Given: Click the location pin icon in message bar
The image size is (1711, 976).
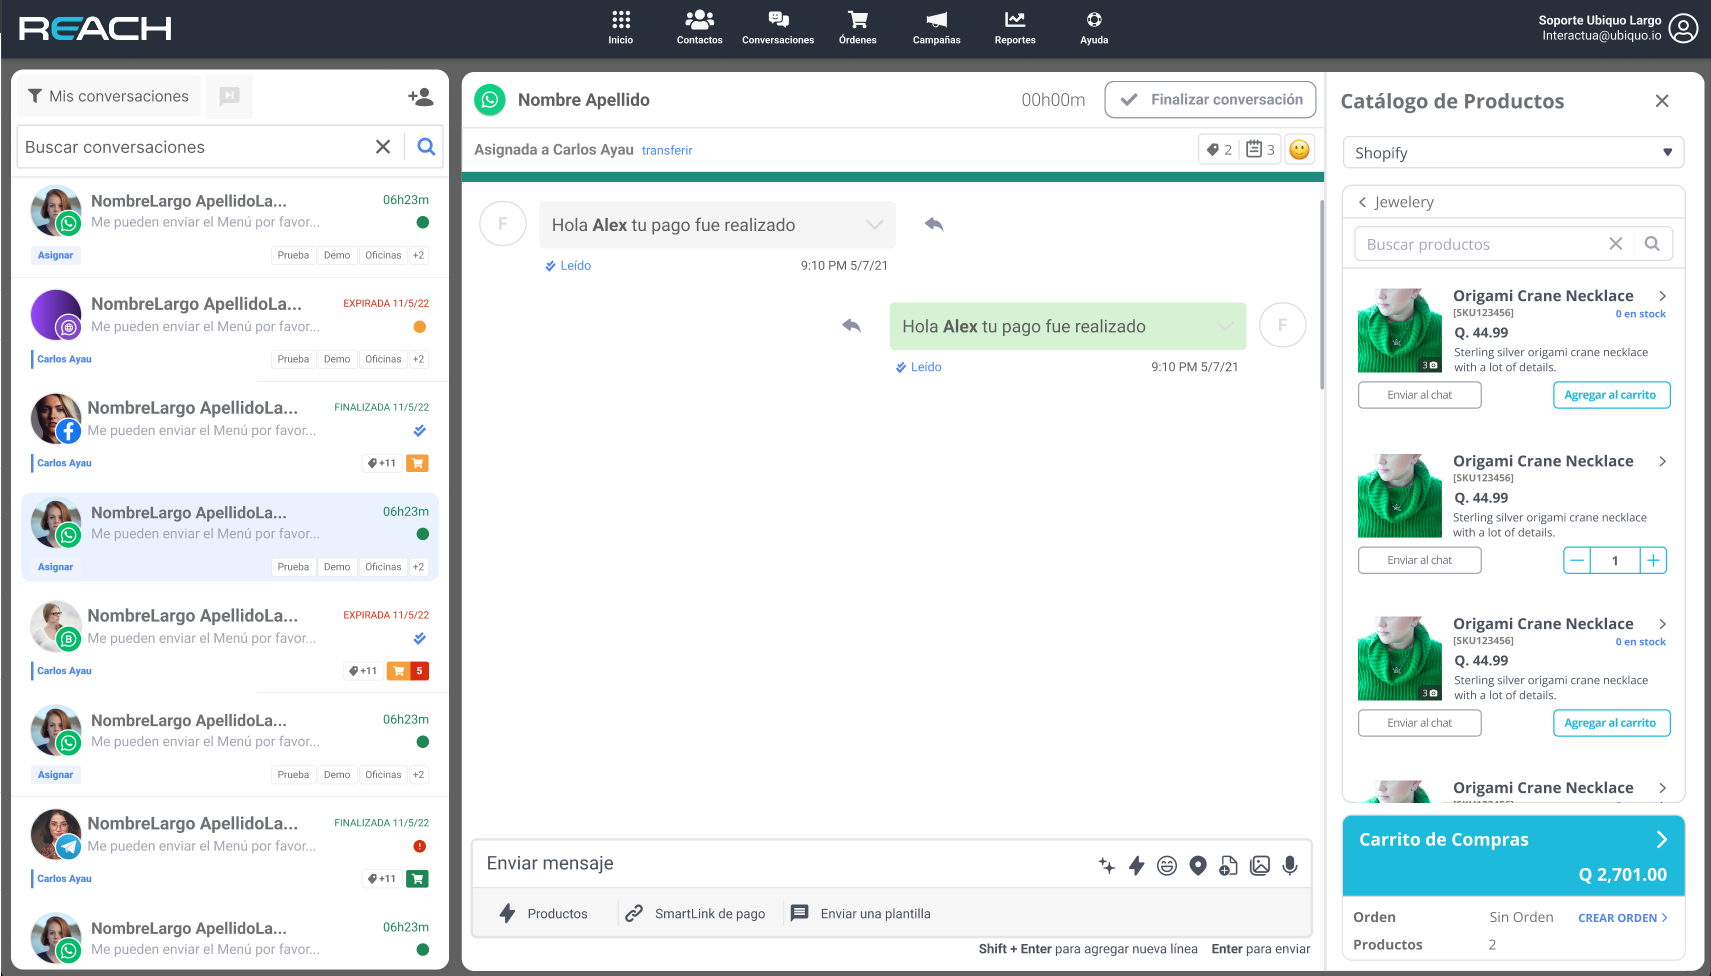Looking at the screenshot, I should [1198, 866].
